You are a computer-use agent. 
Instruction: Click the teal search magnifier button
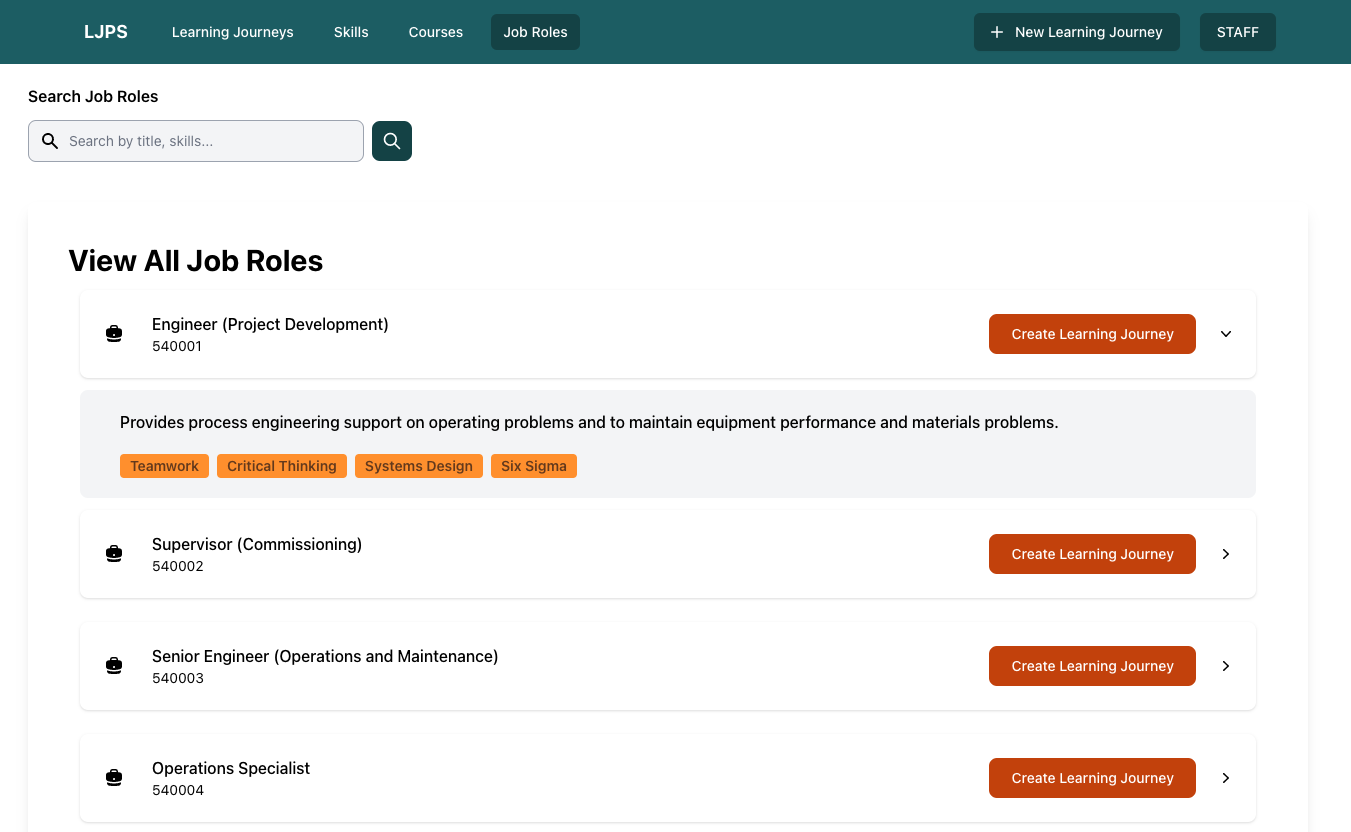click(x=392, y=141)
